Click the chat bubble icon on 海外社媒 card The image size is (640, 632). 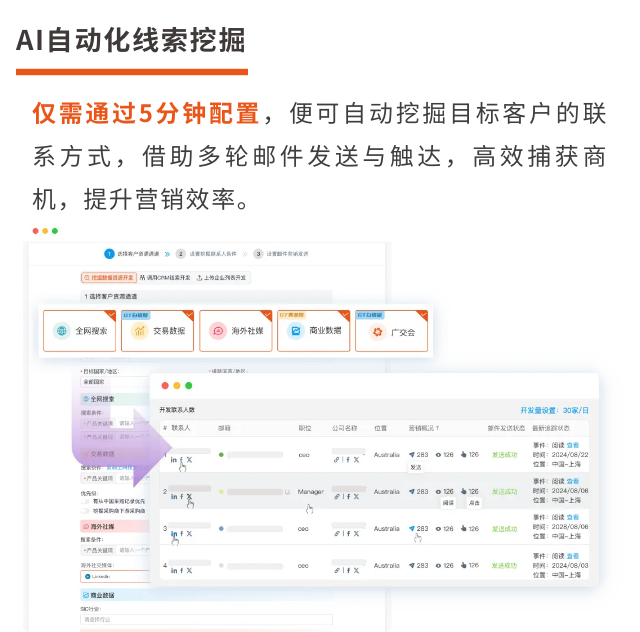tap(218, 331)
